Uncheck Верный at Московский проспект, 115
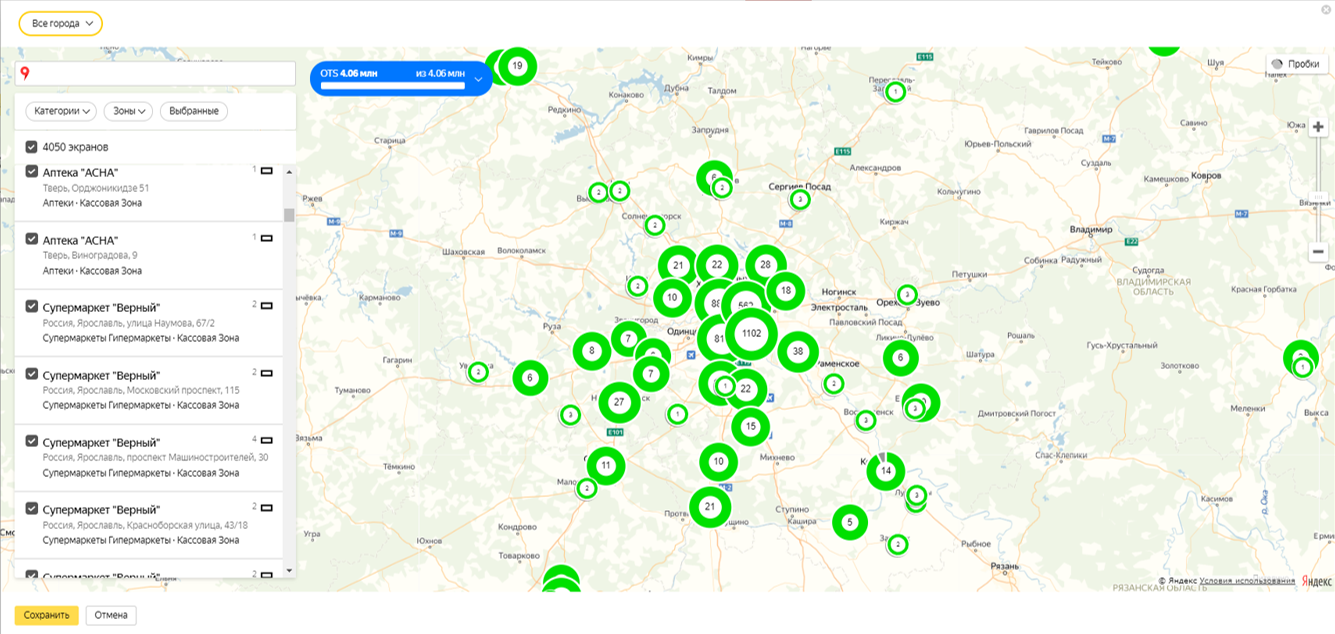 tap(32, 374)
